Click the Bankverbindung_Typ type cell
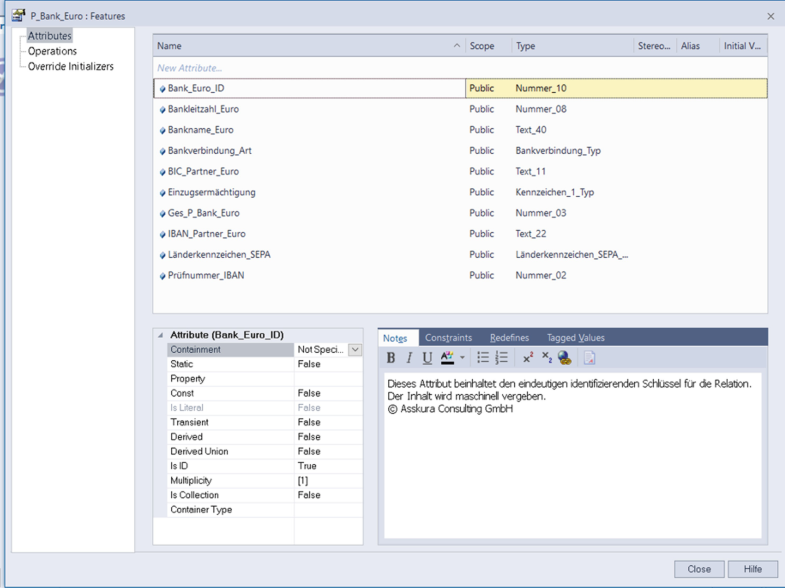Screen dimensions: 785x588 [x=558, y=151]
